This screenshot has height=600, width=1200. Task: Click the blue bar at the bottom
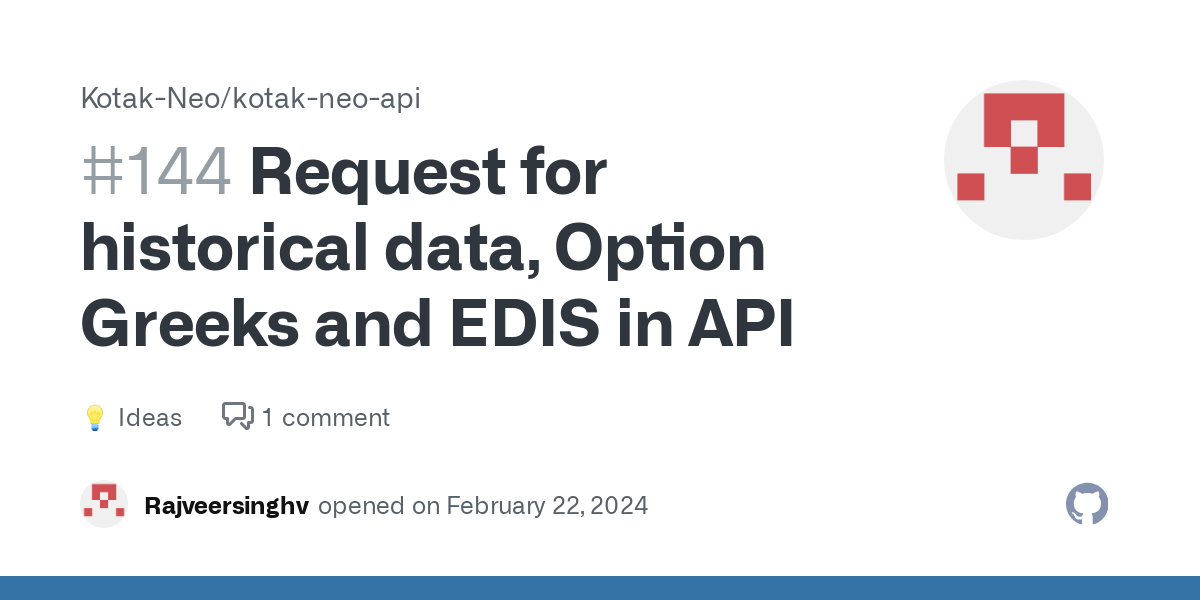point(600,588)
